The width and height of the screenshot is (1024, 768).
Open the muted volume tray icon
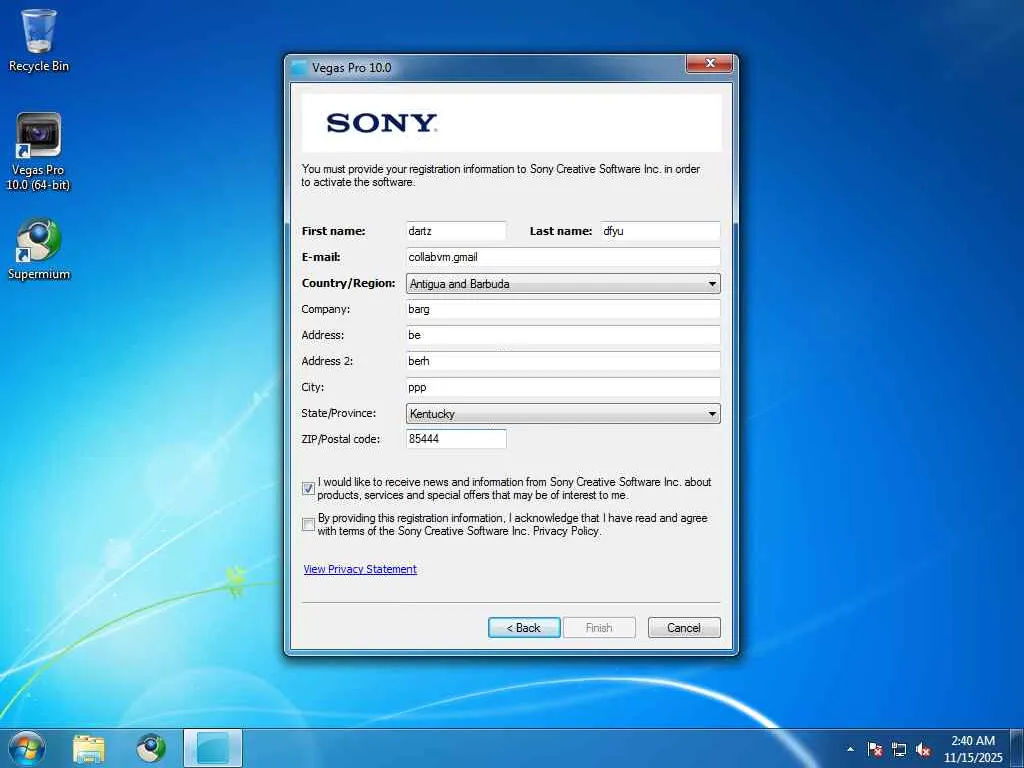923,749
